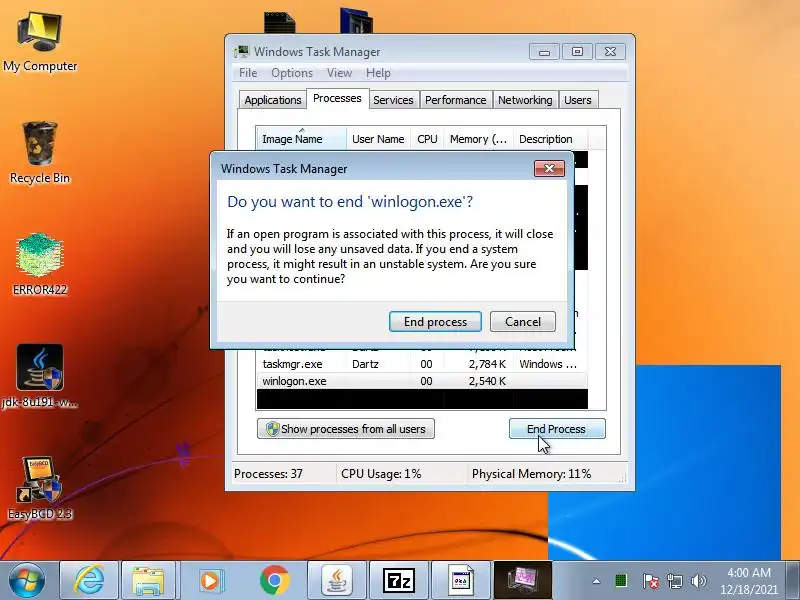Sort by Description column header
Image resolution: width=800 pixels, height=600 pixels.
coord(551,139)
